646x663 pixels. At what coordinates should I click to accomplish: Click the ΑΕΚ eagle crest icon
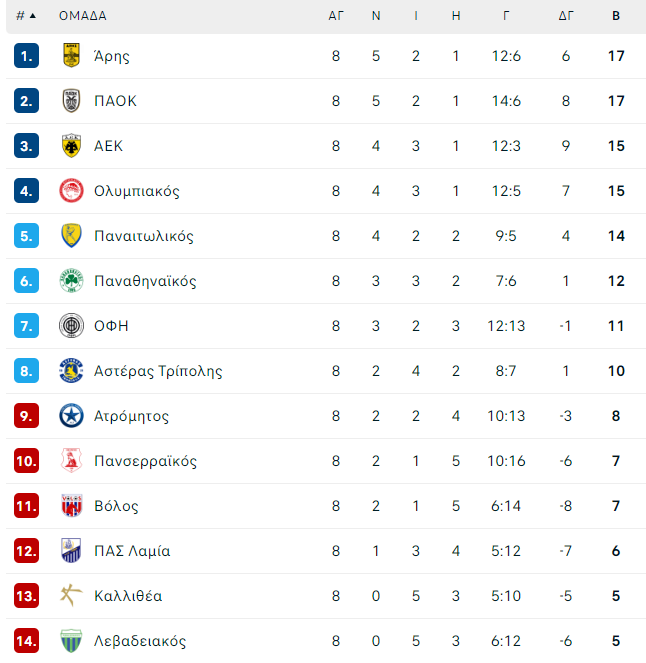(71, 145)
